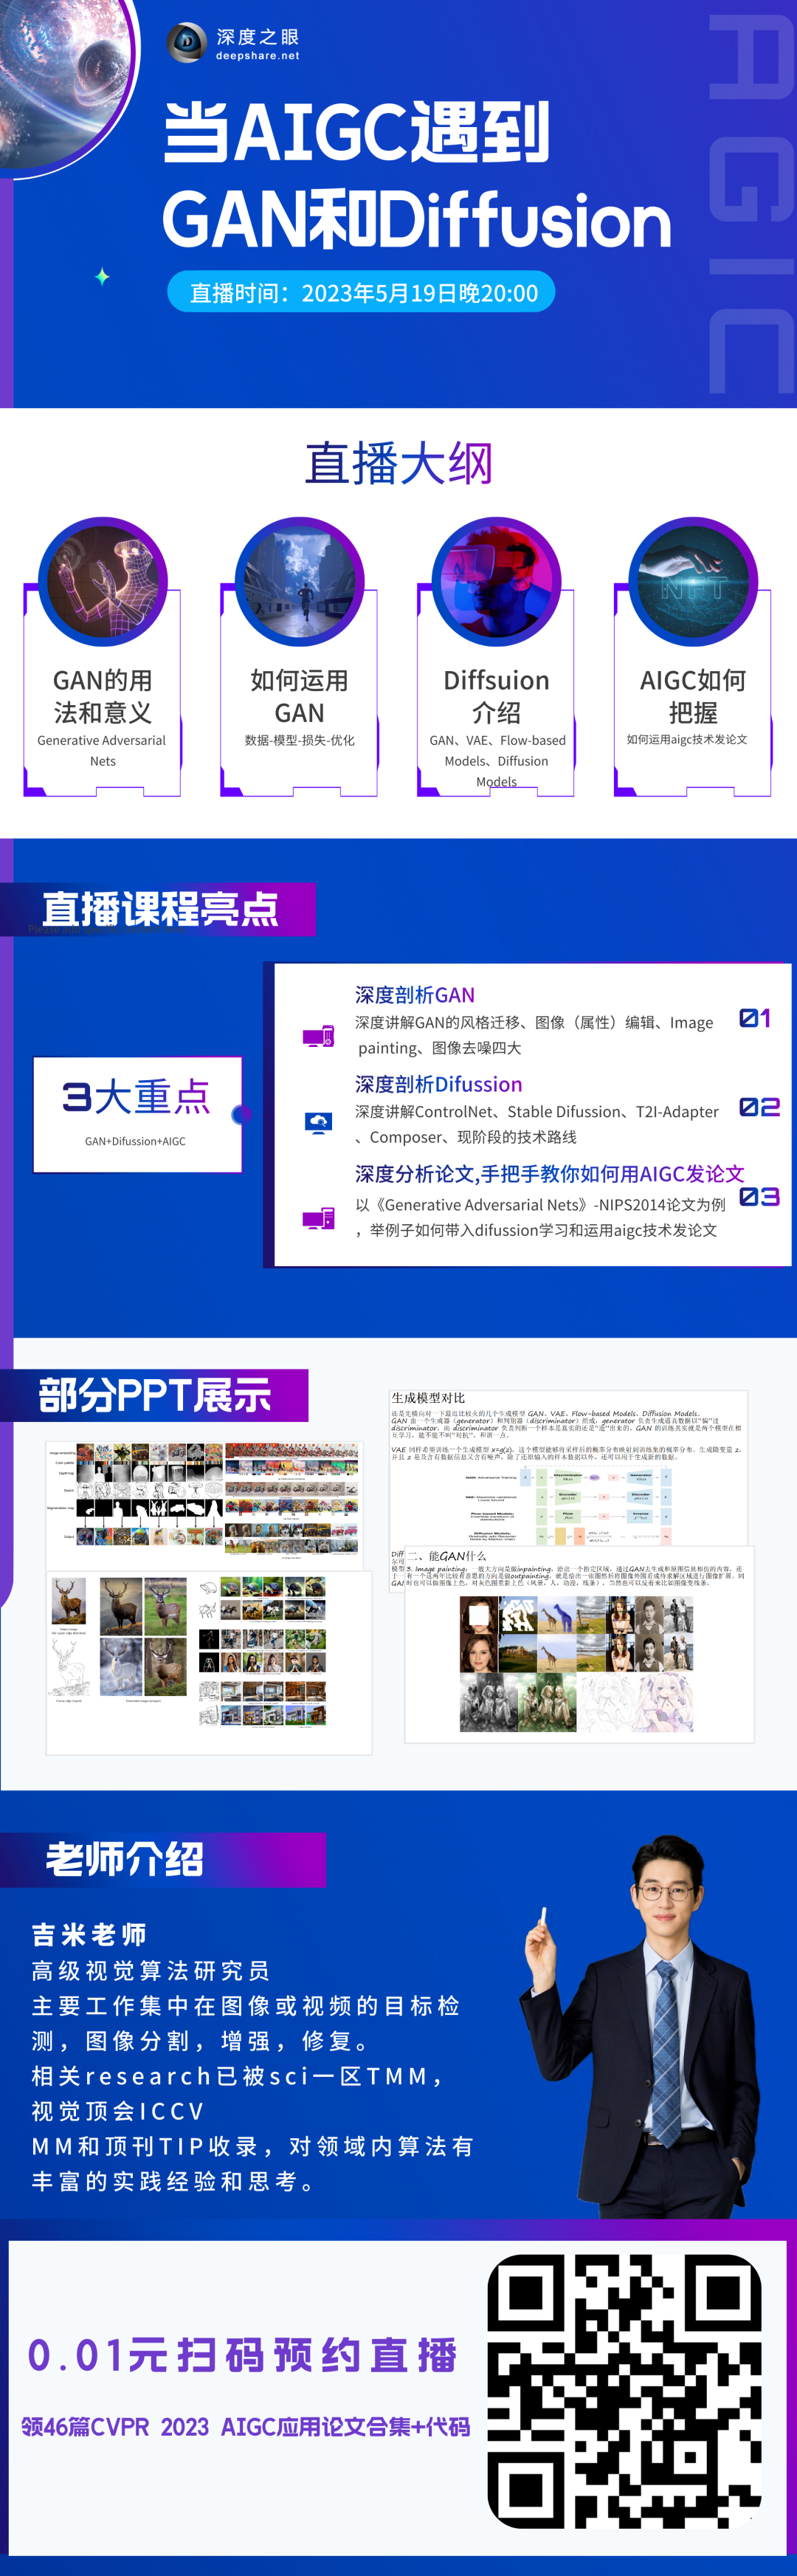The height and width of the screenshot is (2576, 797).
Task: Click the 深度之眼 eye logo icon
Action: pos(186,43)
